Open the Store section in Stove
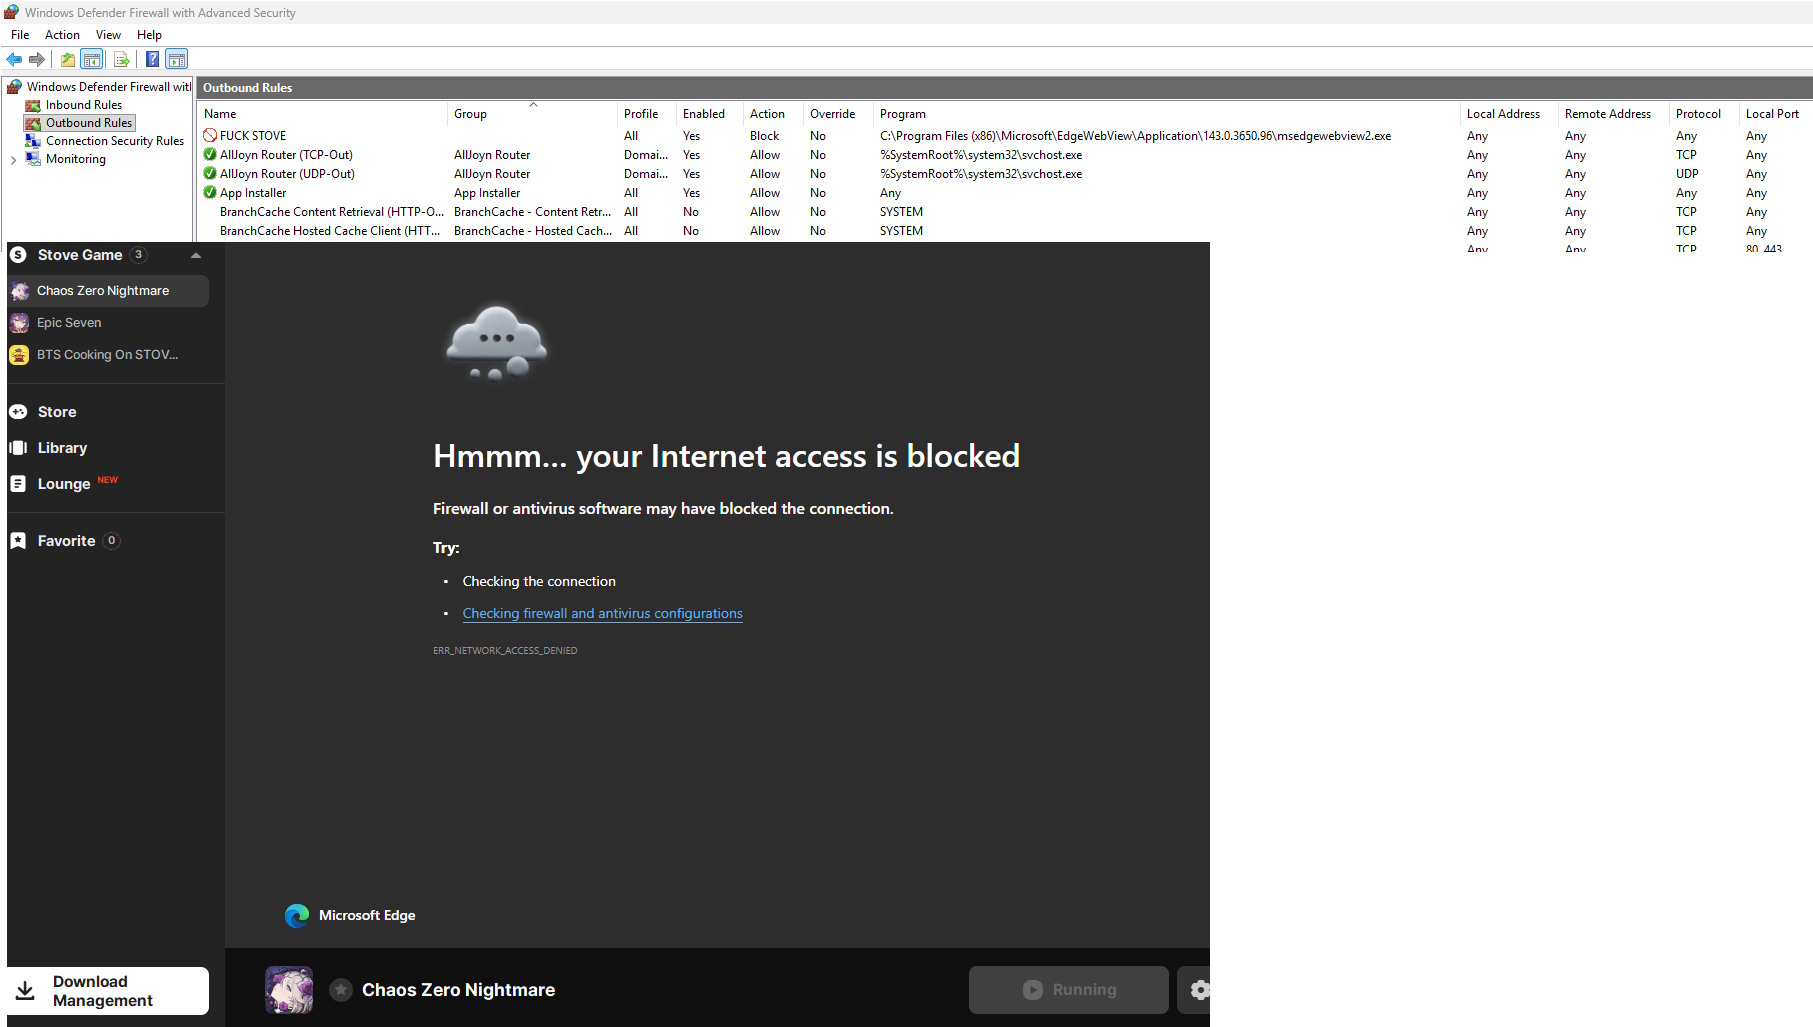 click(57, 412)
